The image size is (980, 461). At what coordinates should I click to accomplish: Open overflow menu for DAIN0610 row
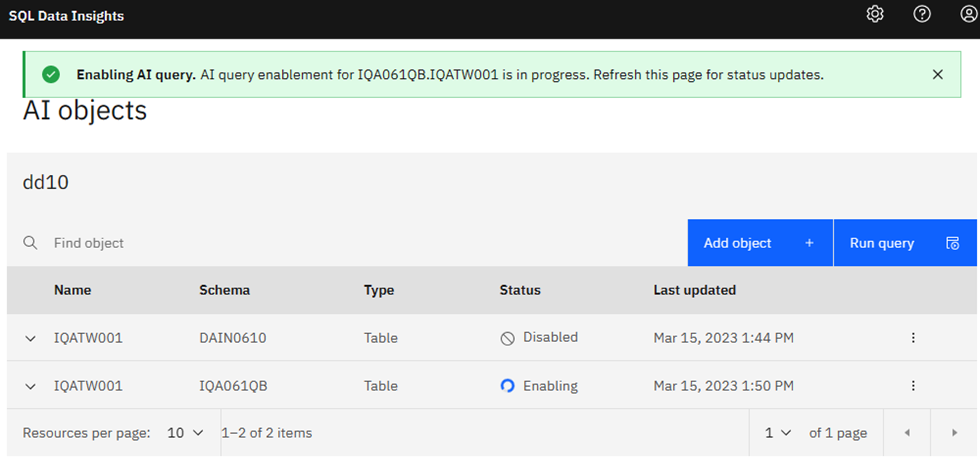pos(913,338)
